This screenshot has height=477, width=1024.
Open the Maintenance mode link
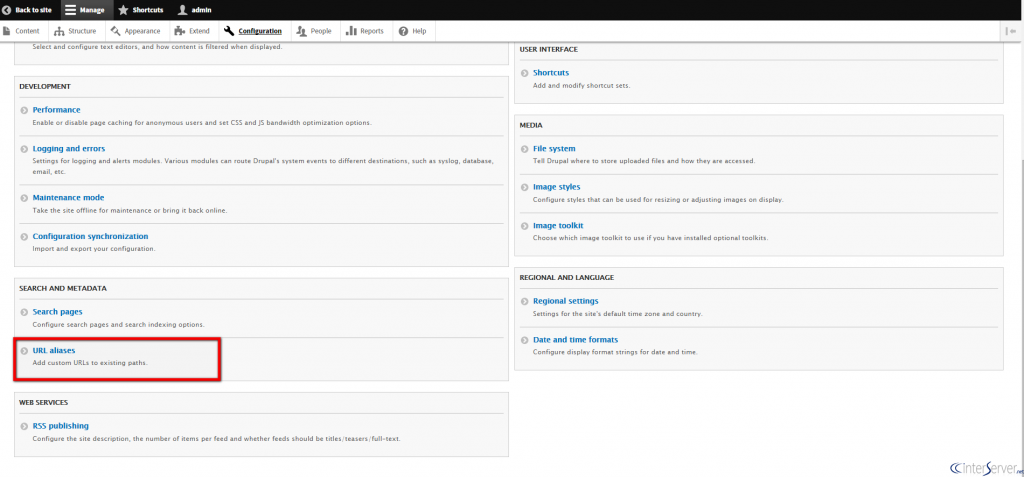(69, 197)
